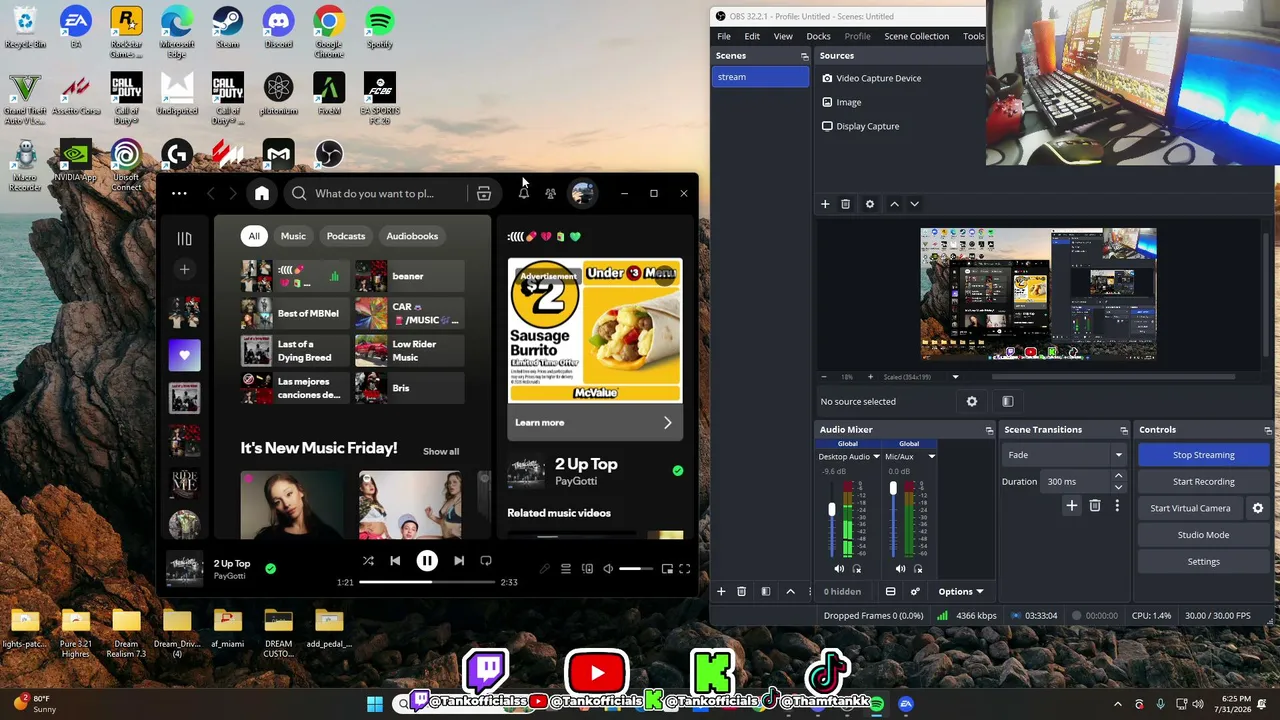The image size is (1280, 720).
Task: Switch Spotify to fullscreen view
Action: 685,569
